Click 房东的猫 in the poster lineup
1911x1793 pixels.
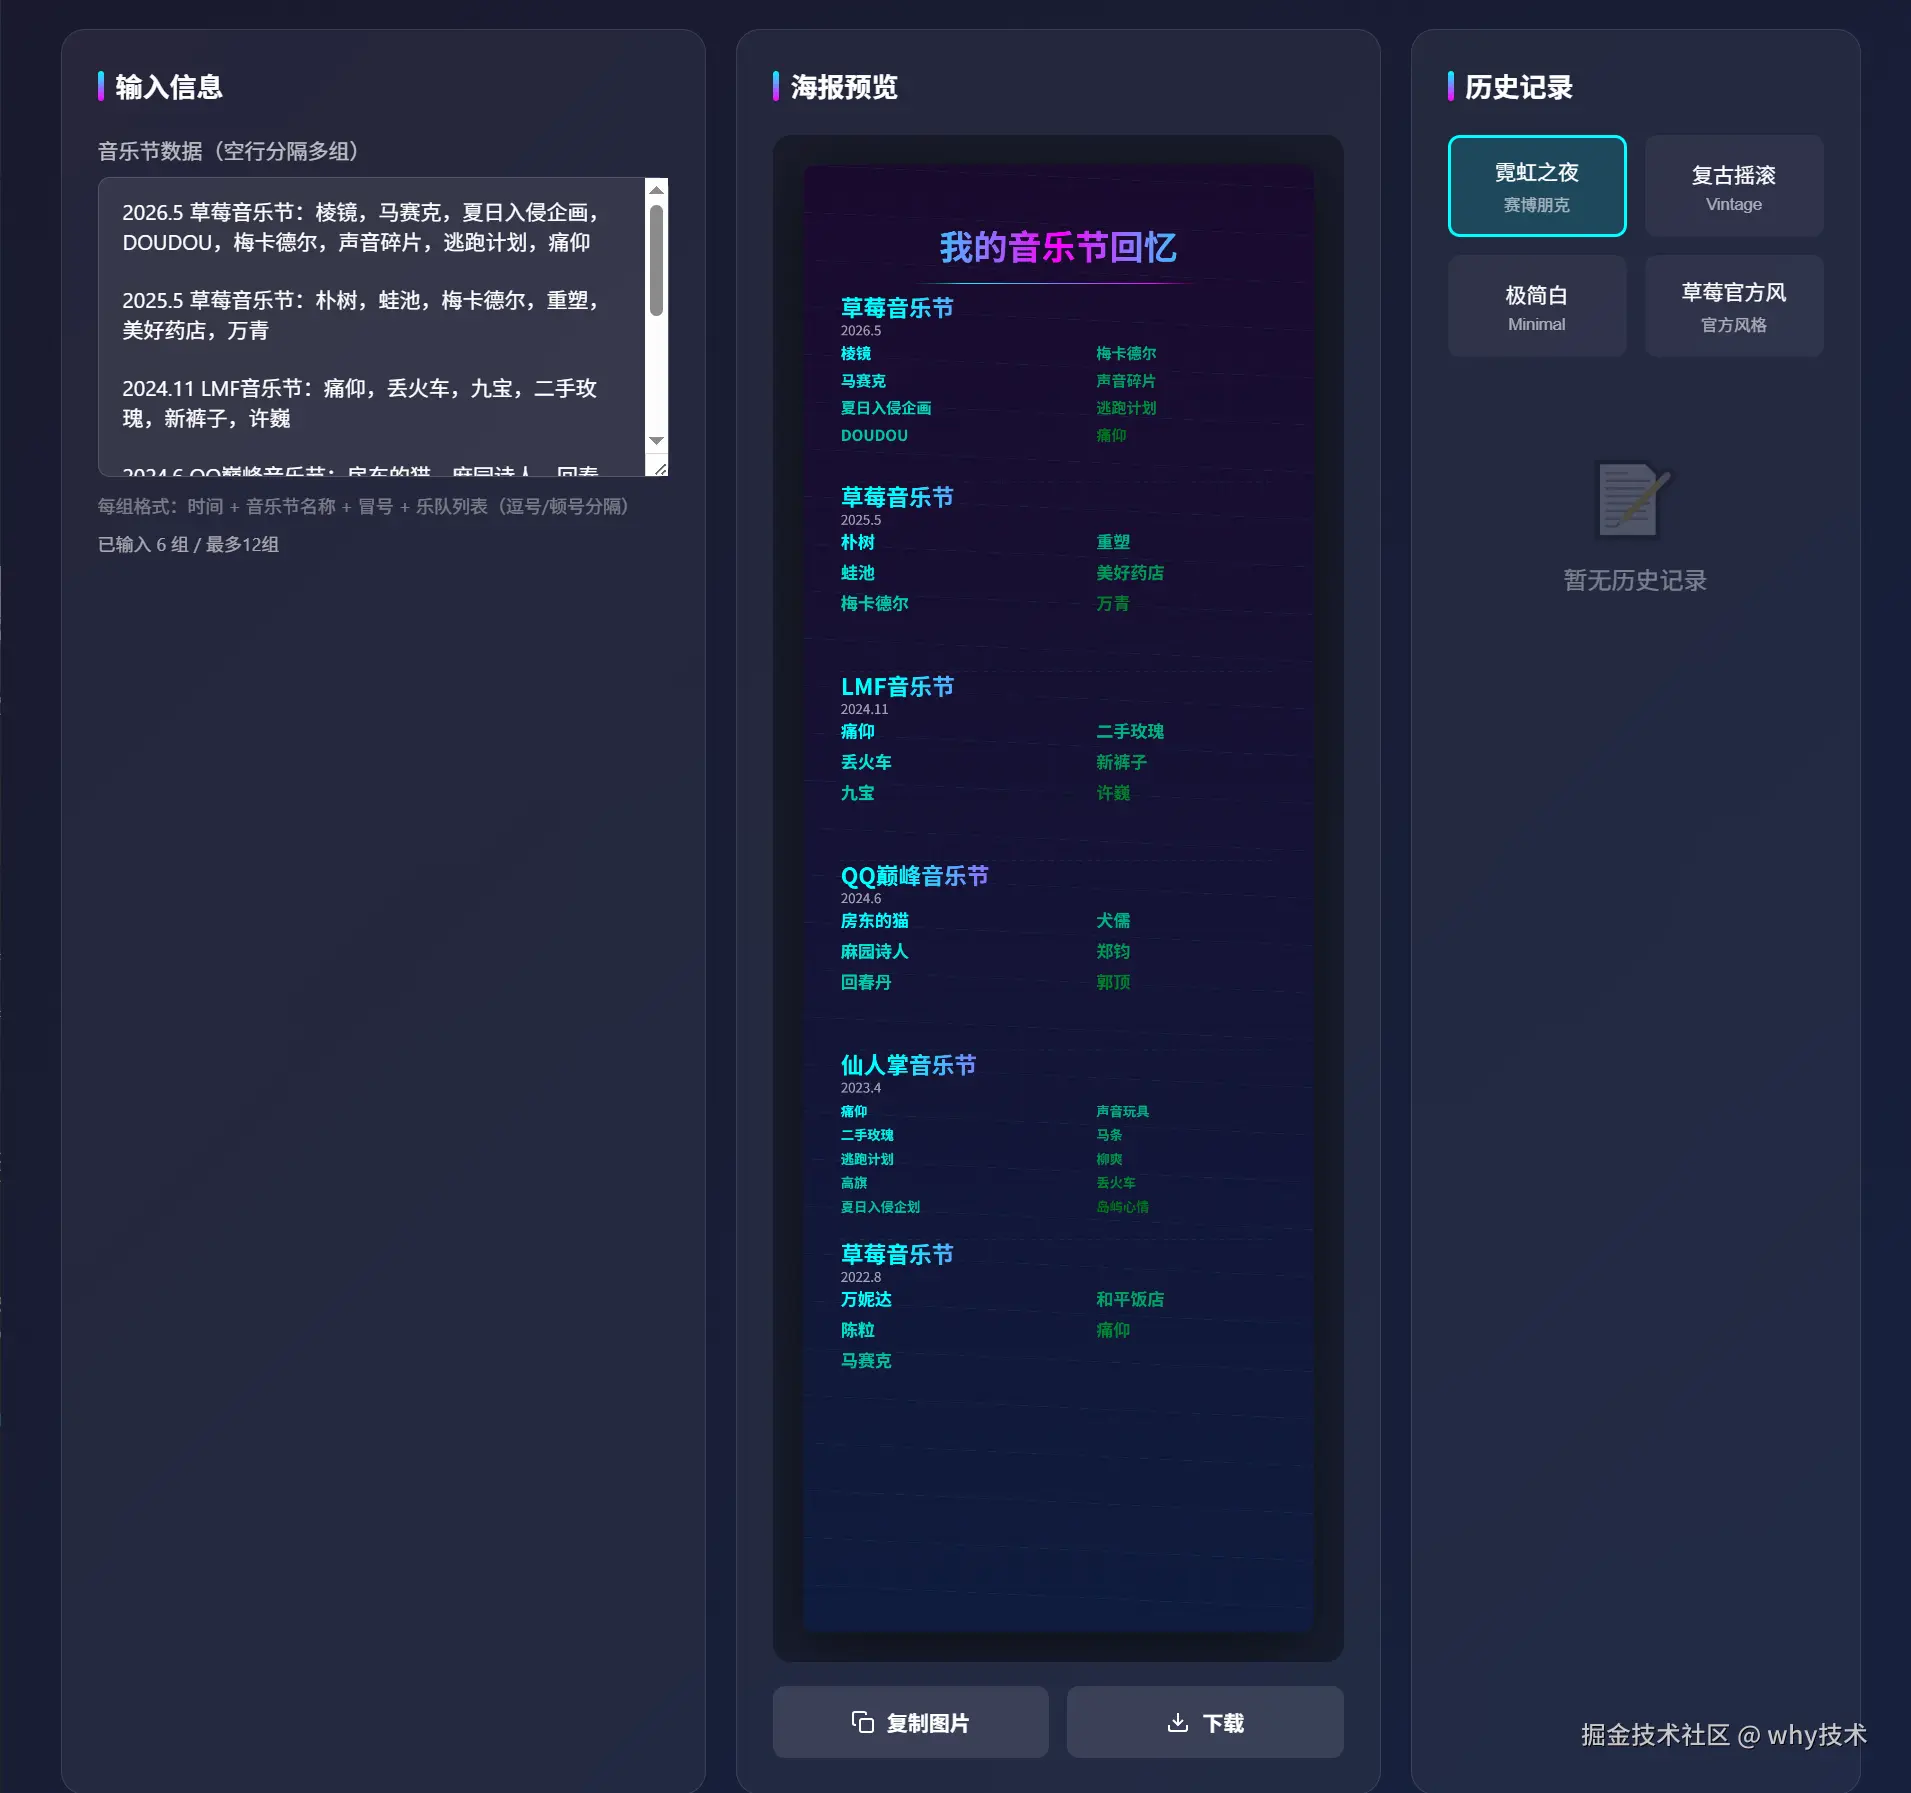pos(875,920)
